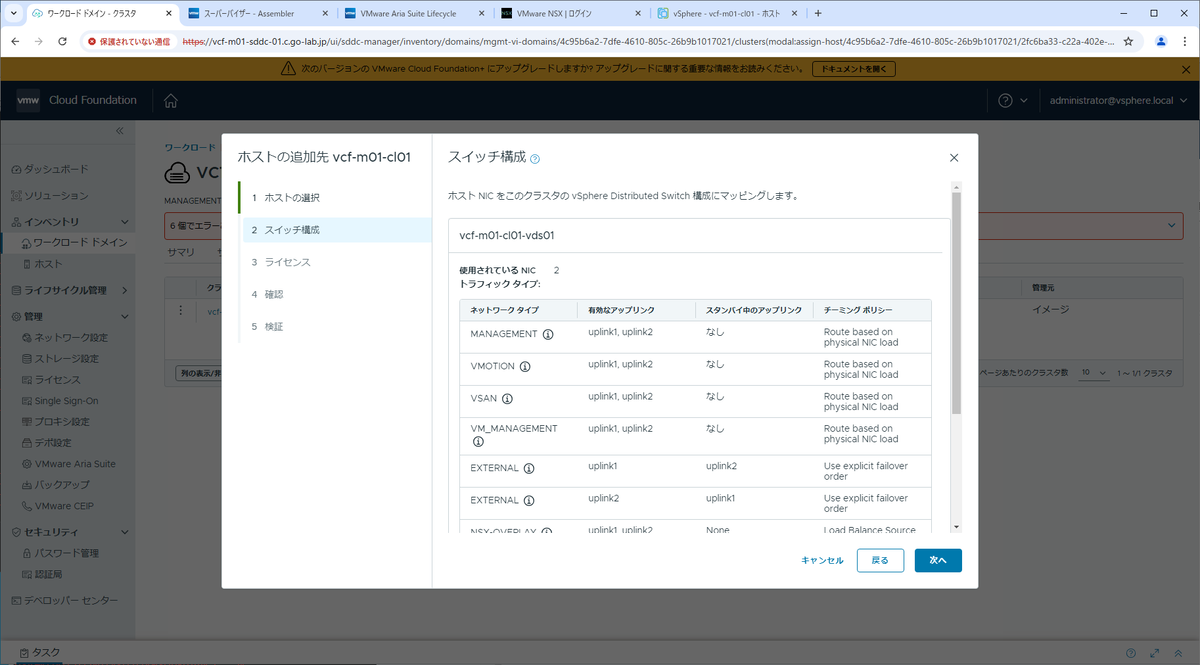Click the 戻る button

click(880, 560)
